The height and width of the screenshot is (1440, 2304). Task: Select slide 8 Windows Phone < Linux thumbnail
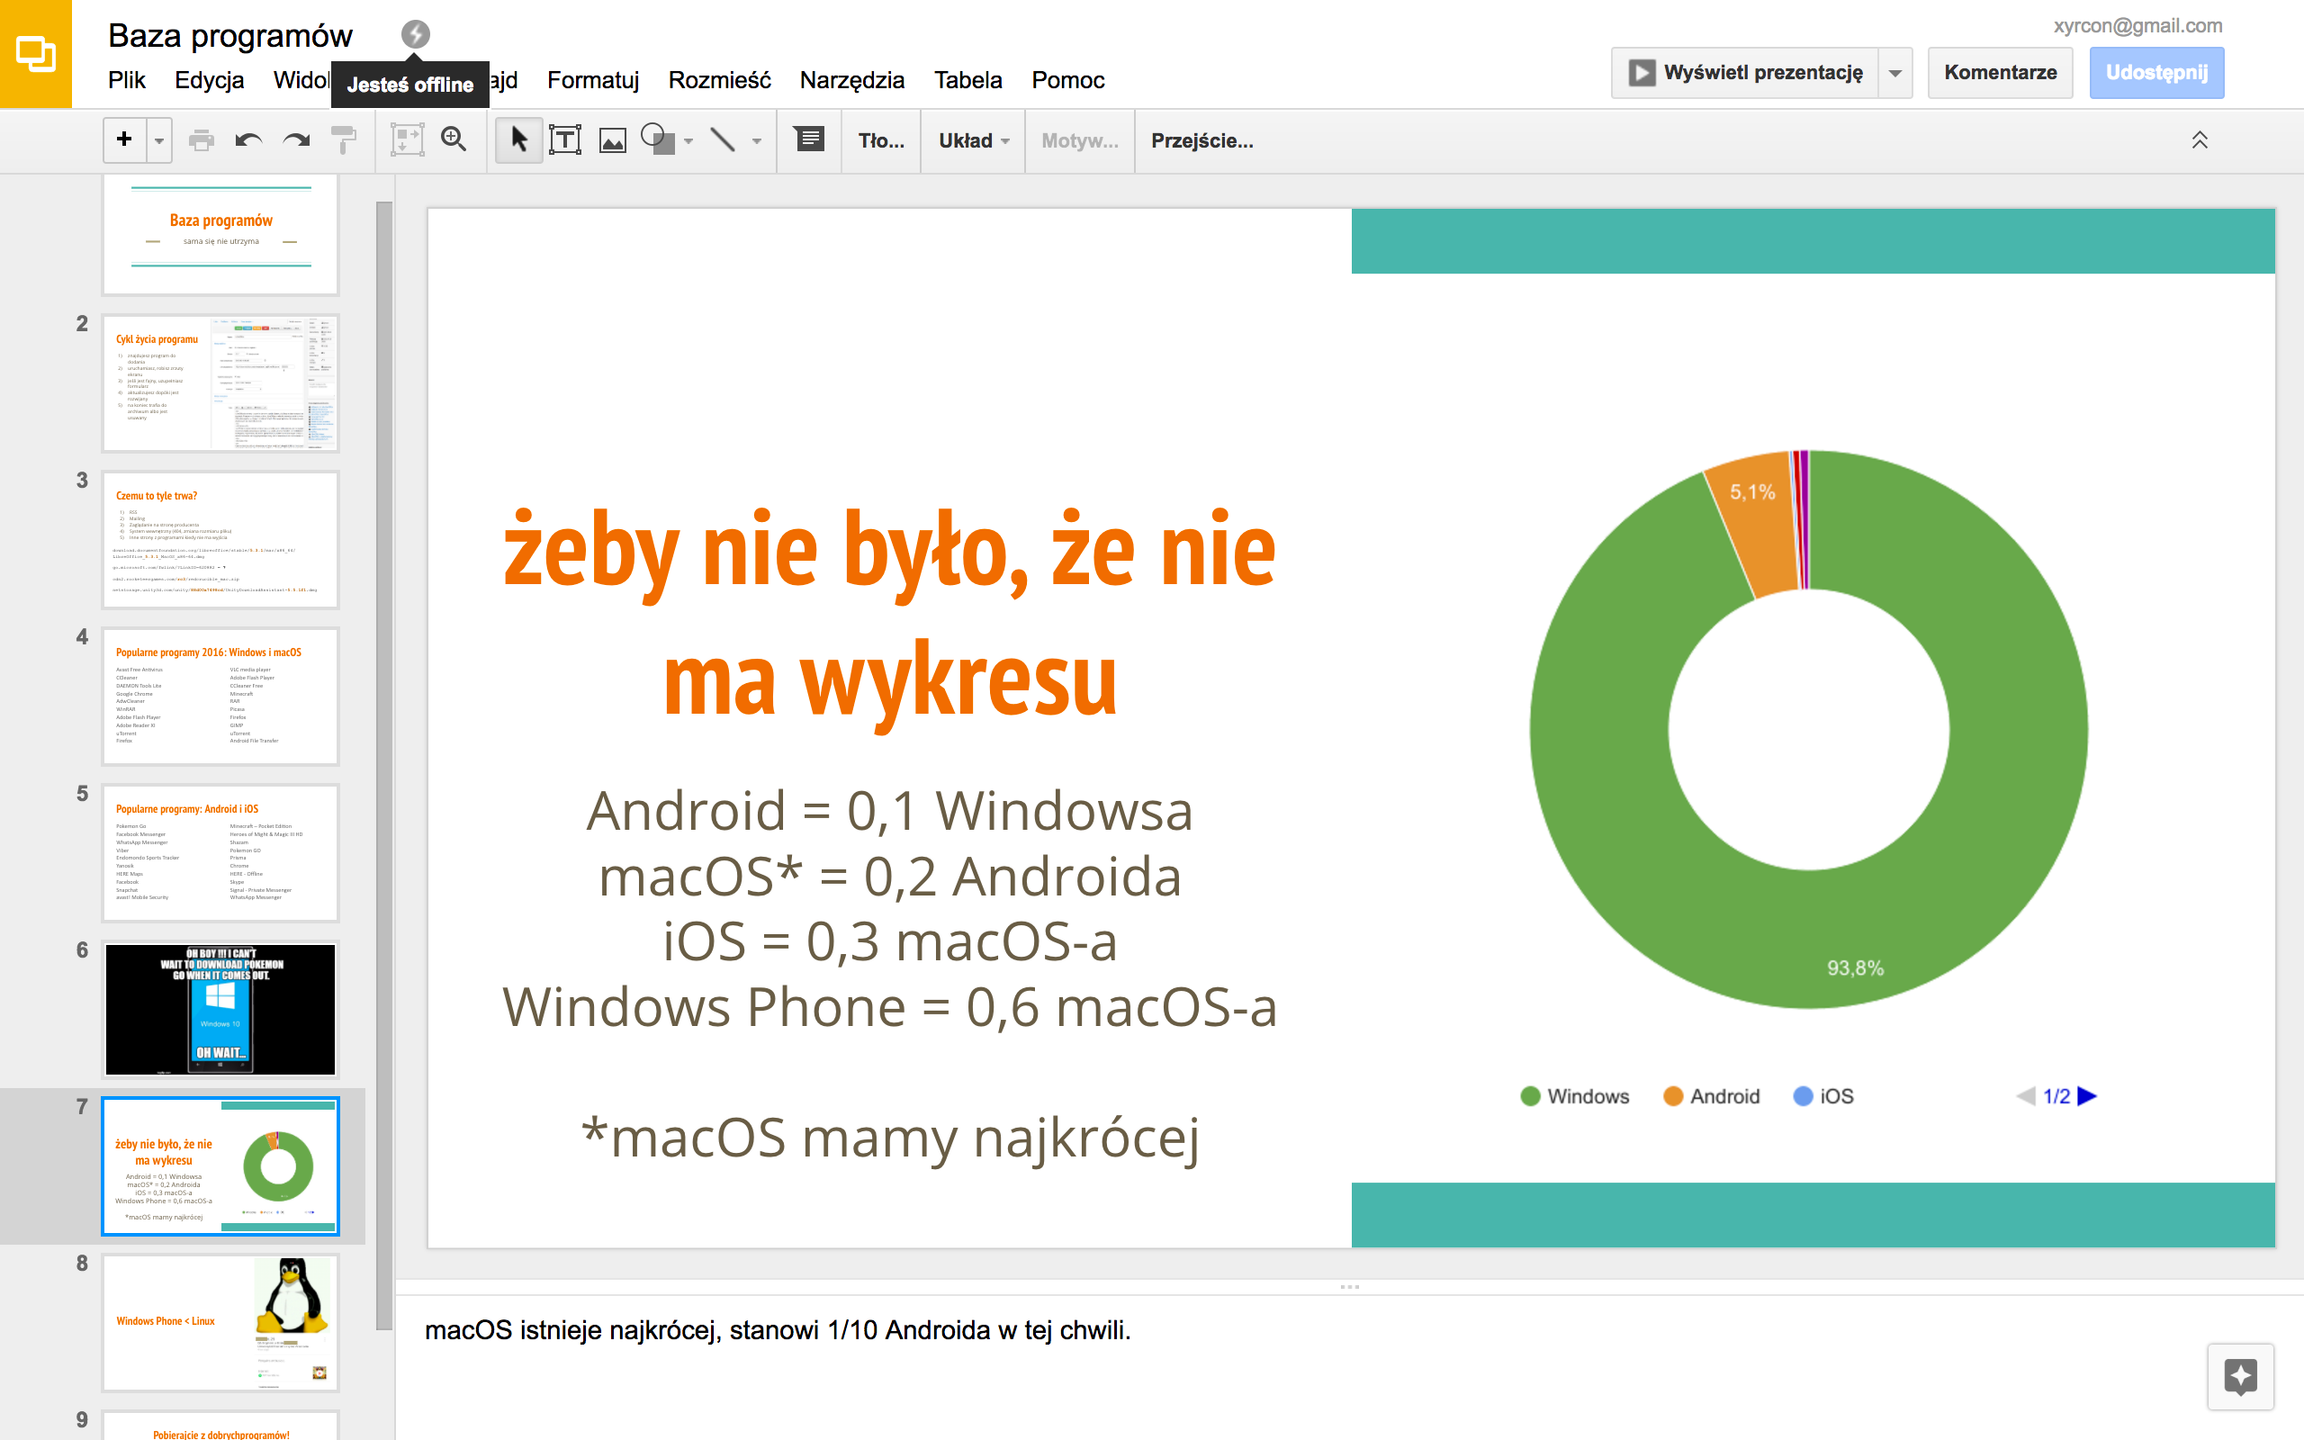(x=221, y=1323)
